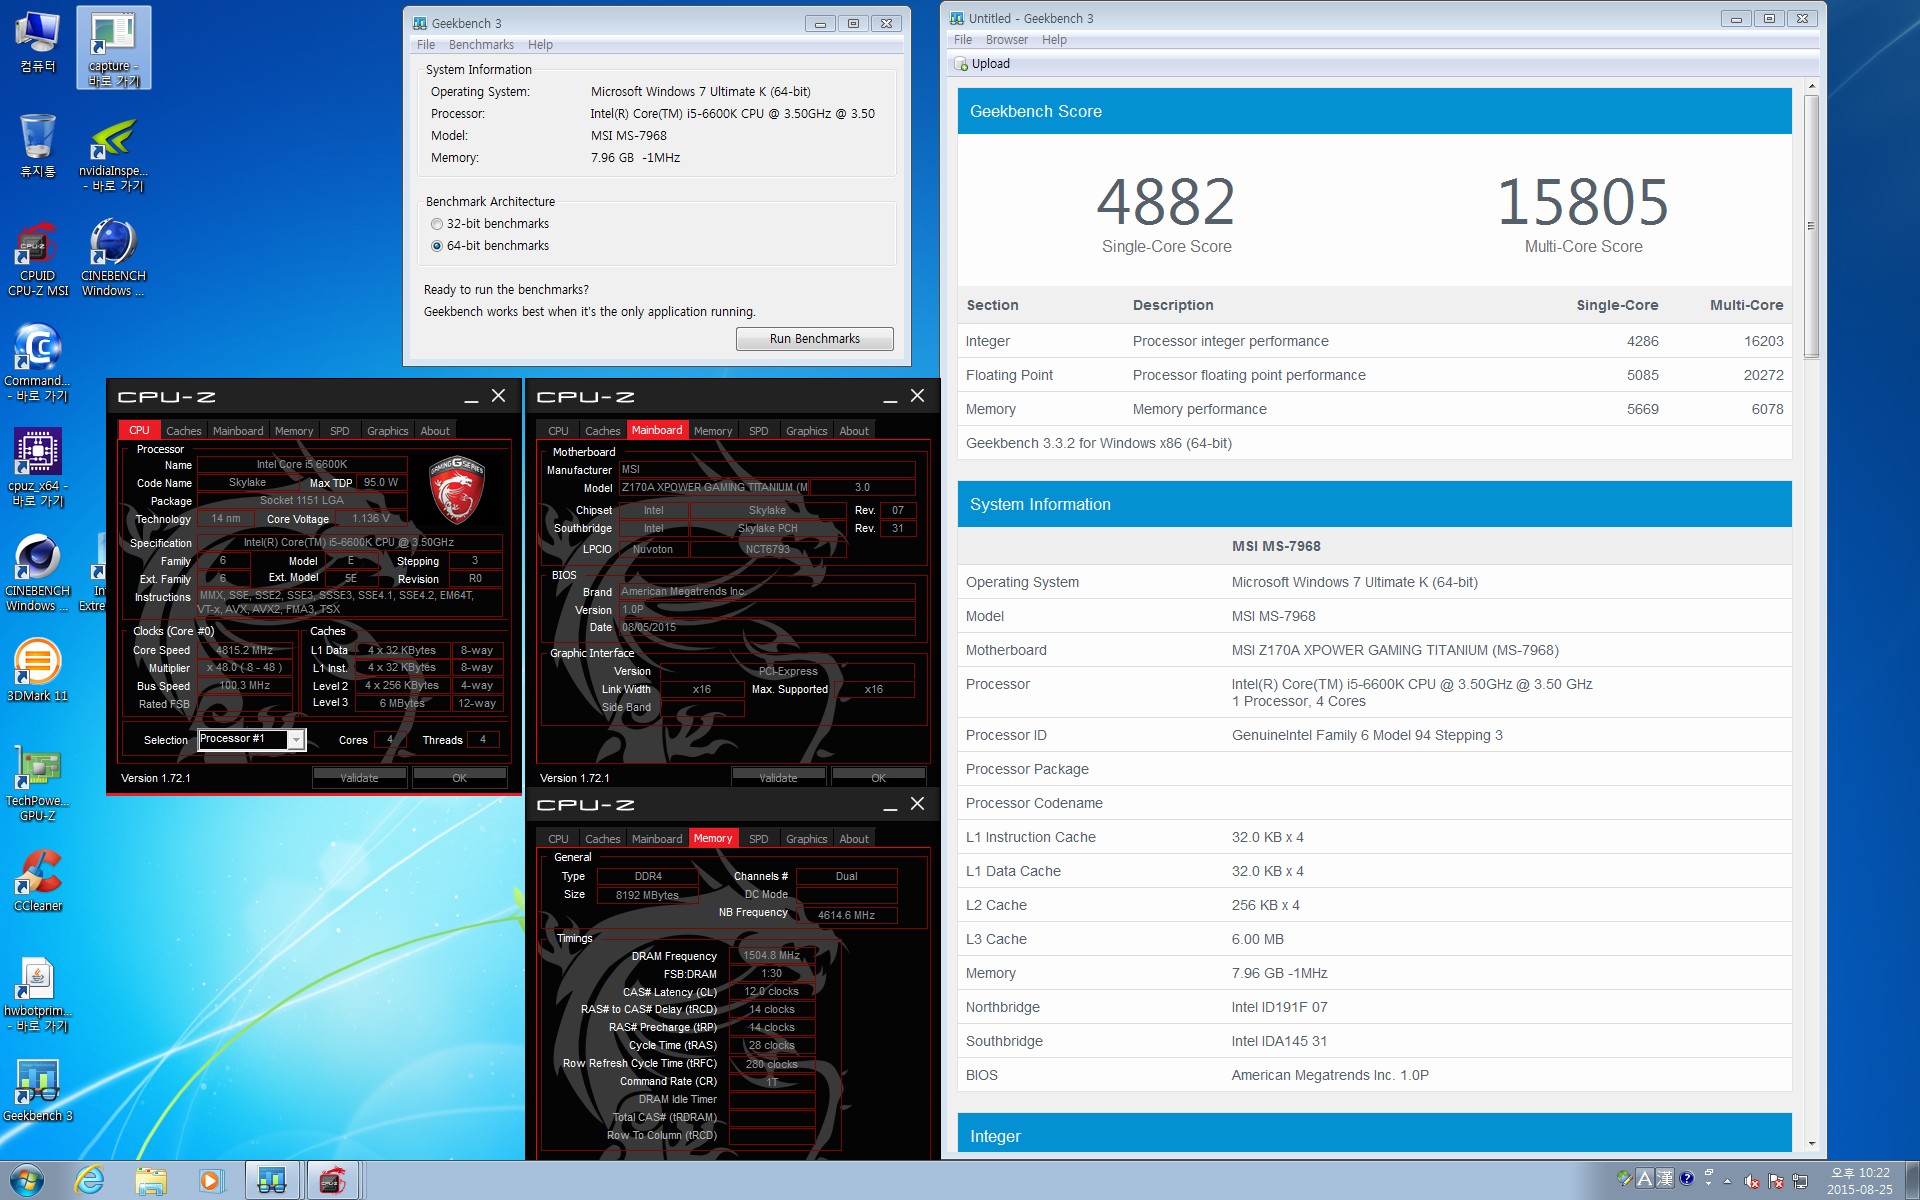Open Browser menu in Geekbench results window
This screenshot has width=1920, height=1200.
1007,40
